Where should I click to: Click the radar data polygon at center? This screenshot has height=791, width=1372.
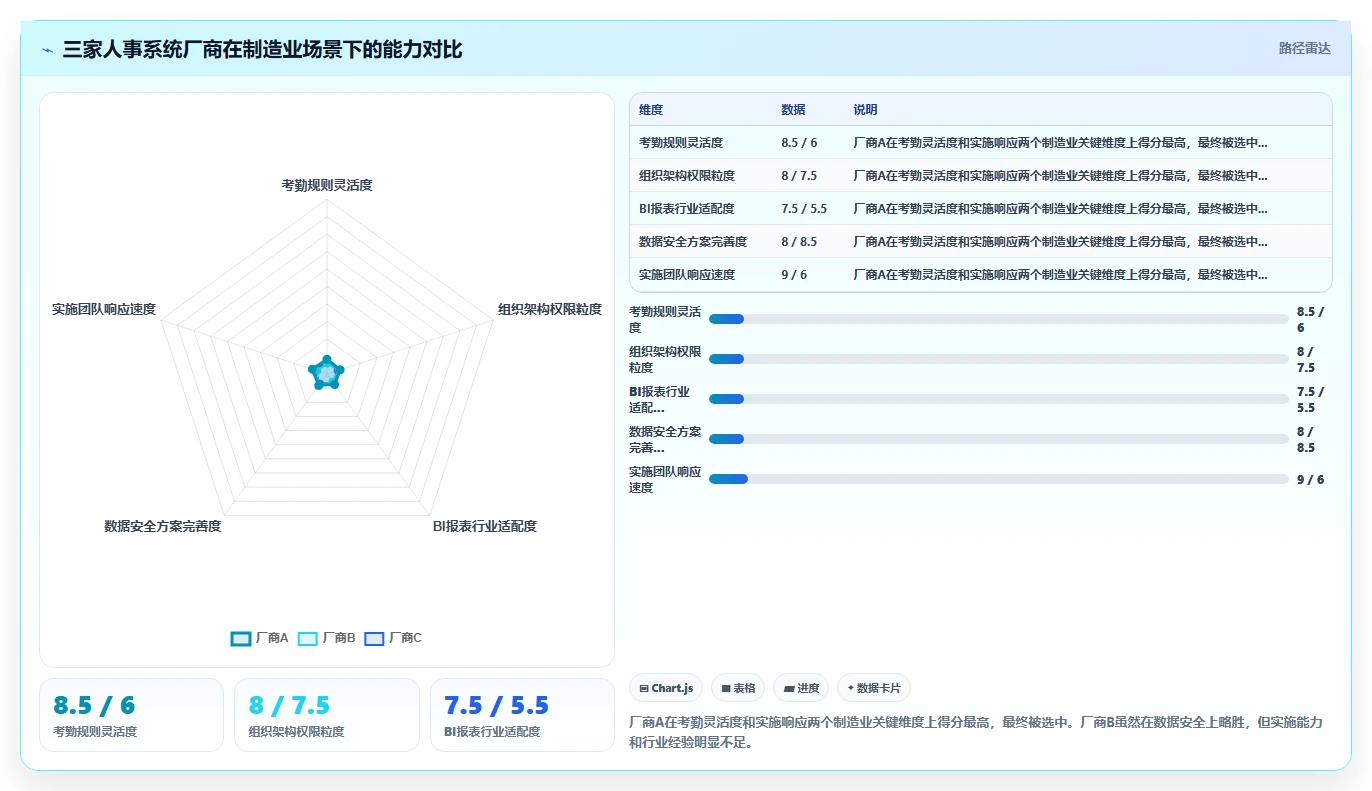pos(327,373)
